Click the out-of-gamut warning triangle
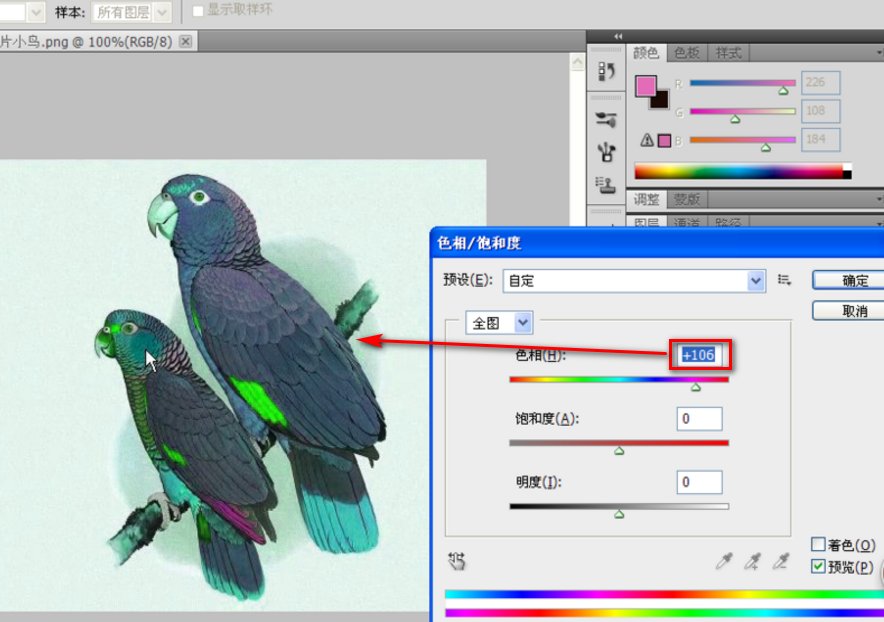Image resolution: width=884 pixels, height=622 pixels. (x=646, y=140)
